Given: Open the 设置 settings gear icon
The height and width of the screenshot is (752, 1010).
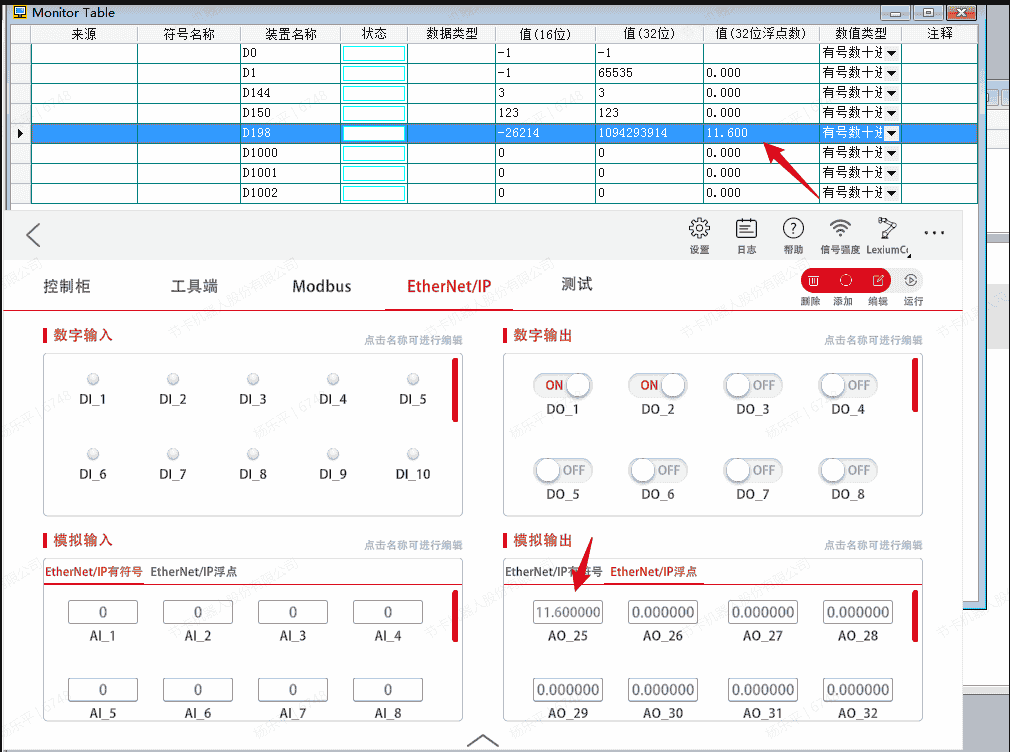Looking at the screenshot, I should (x=699, y=229).
